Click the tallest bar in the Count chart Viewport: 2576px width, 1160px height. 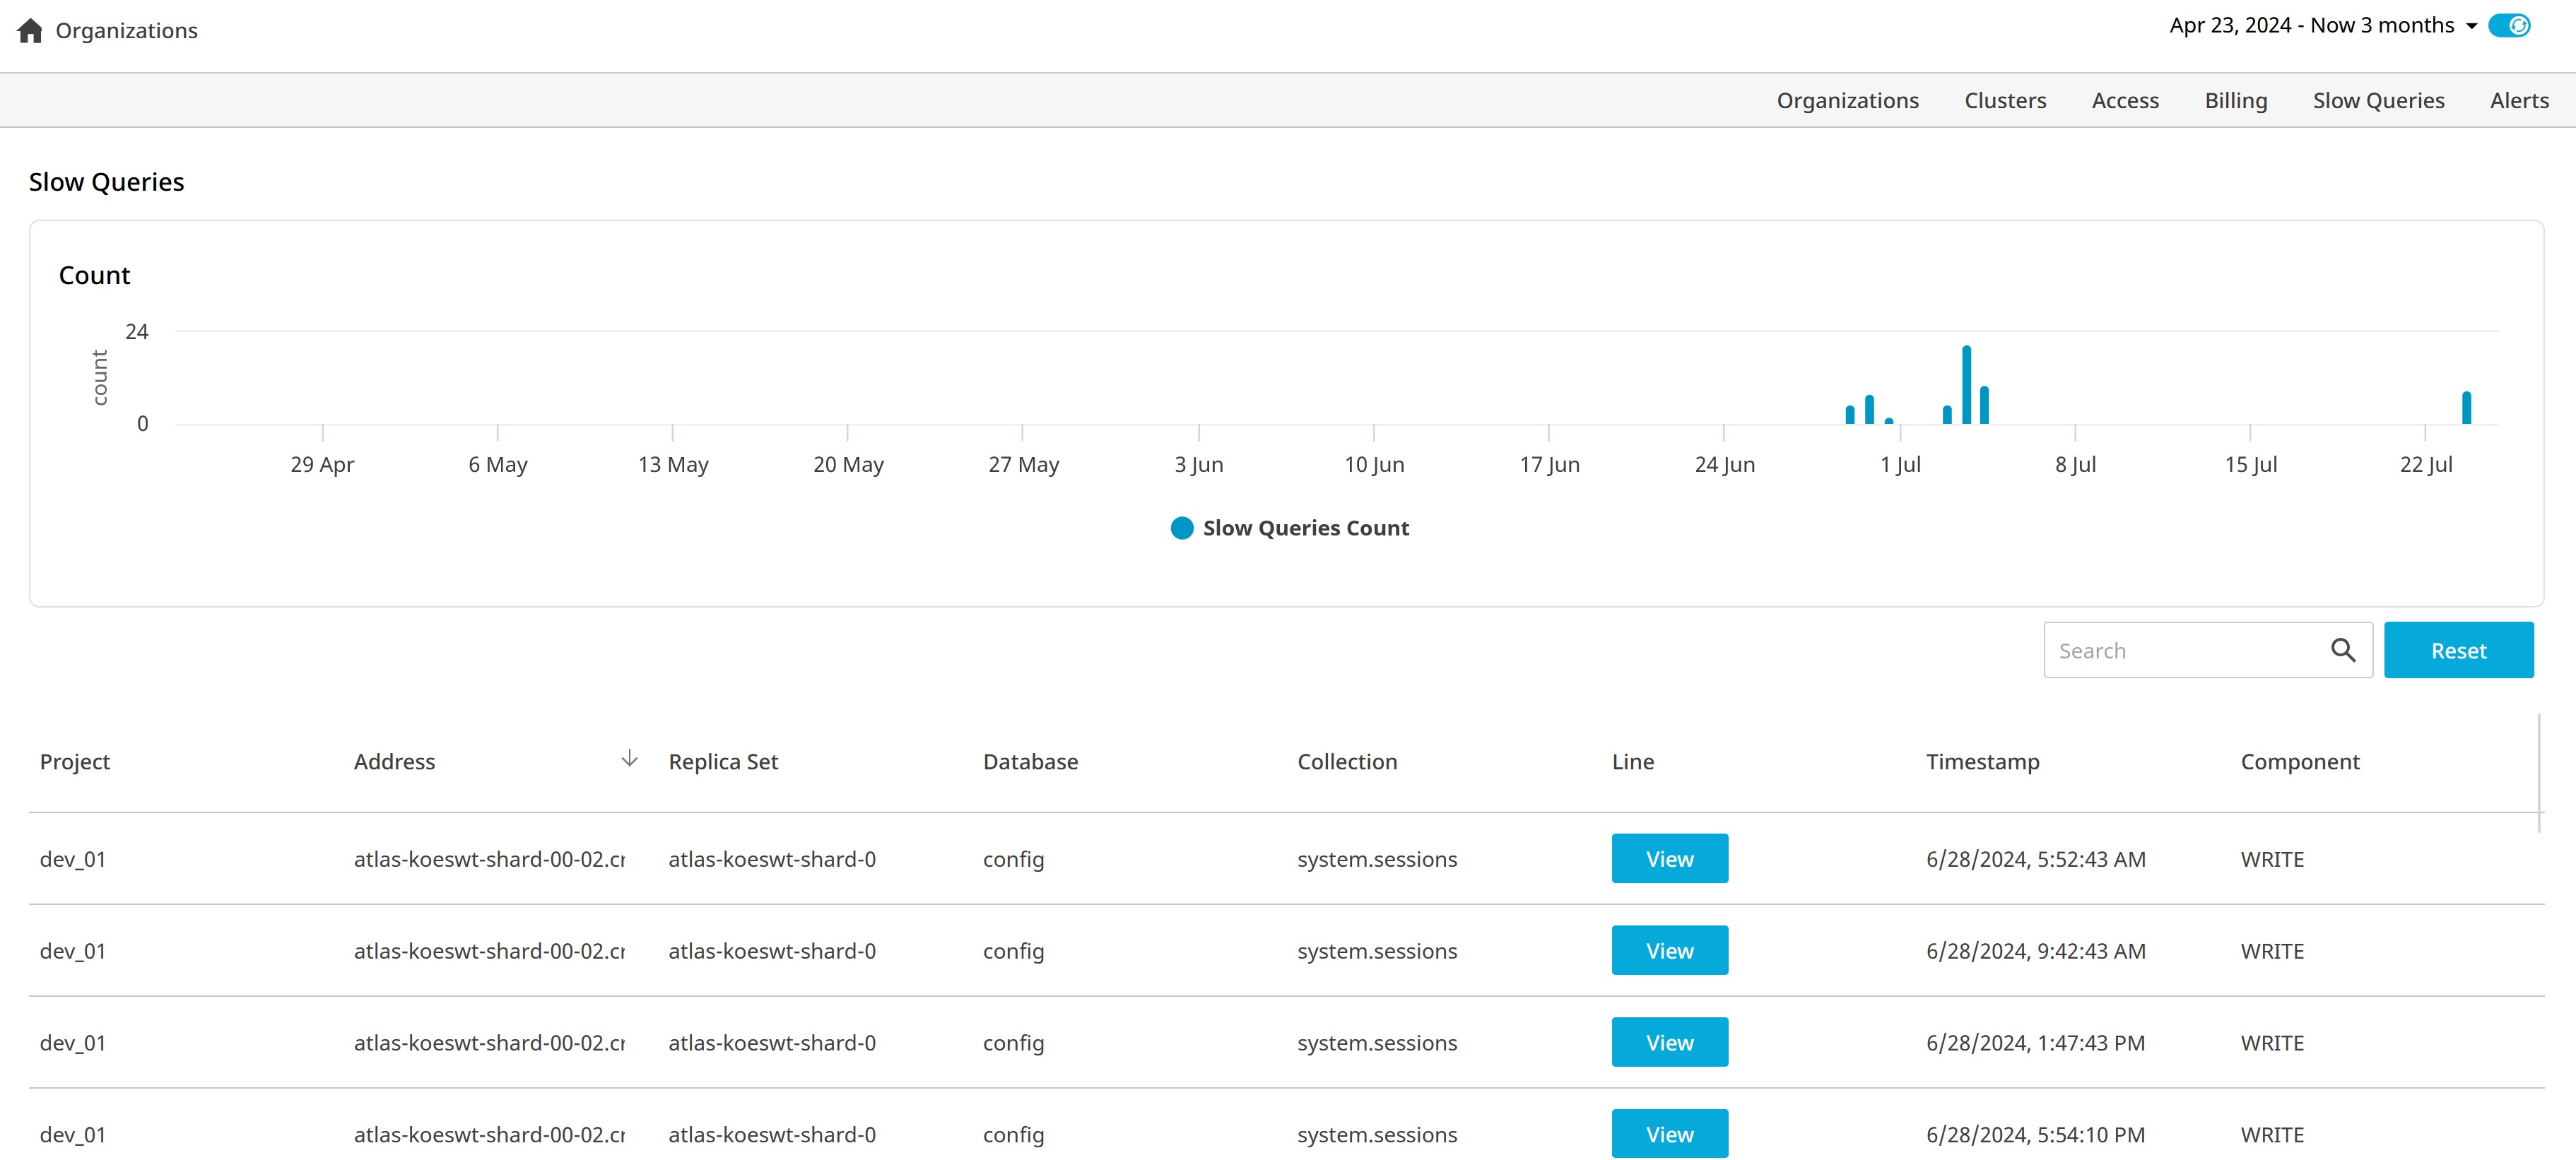tap(1966, 385)
